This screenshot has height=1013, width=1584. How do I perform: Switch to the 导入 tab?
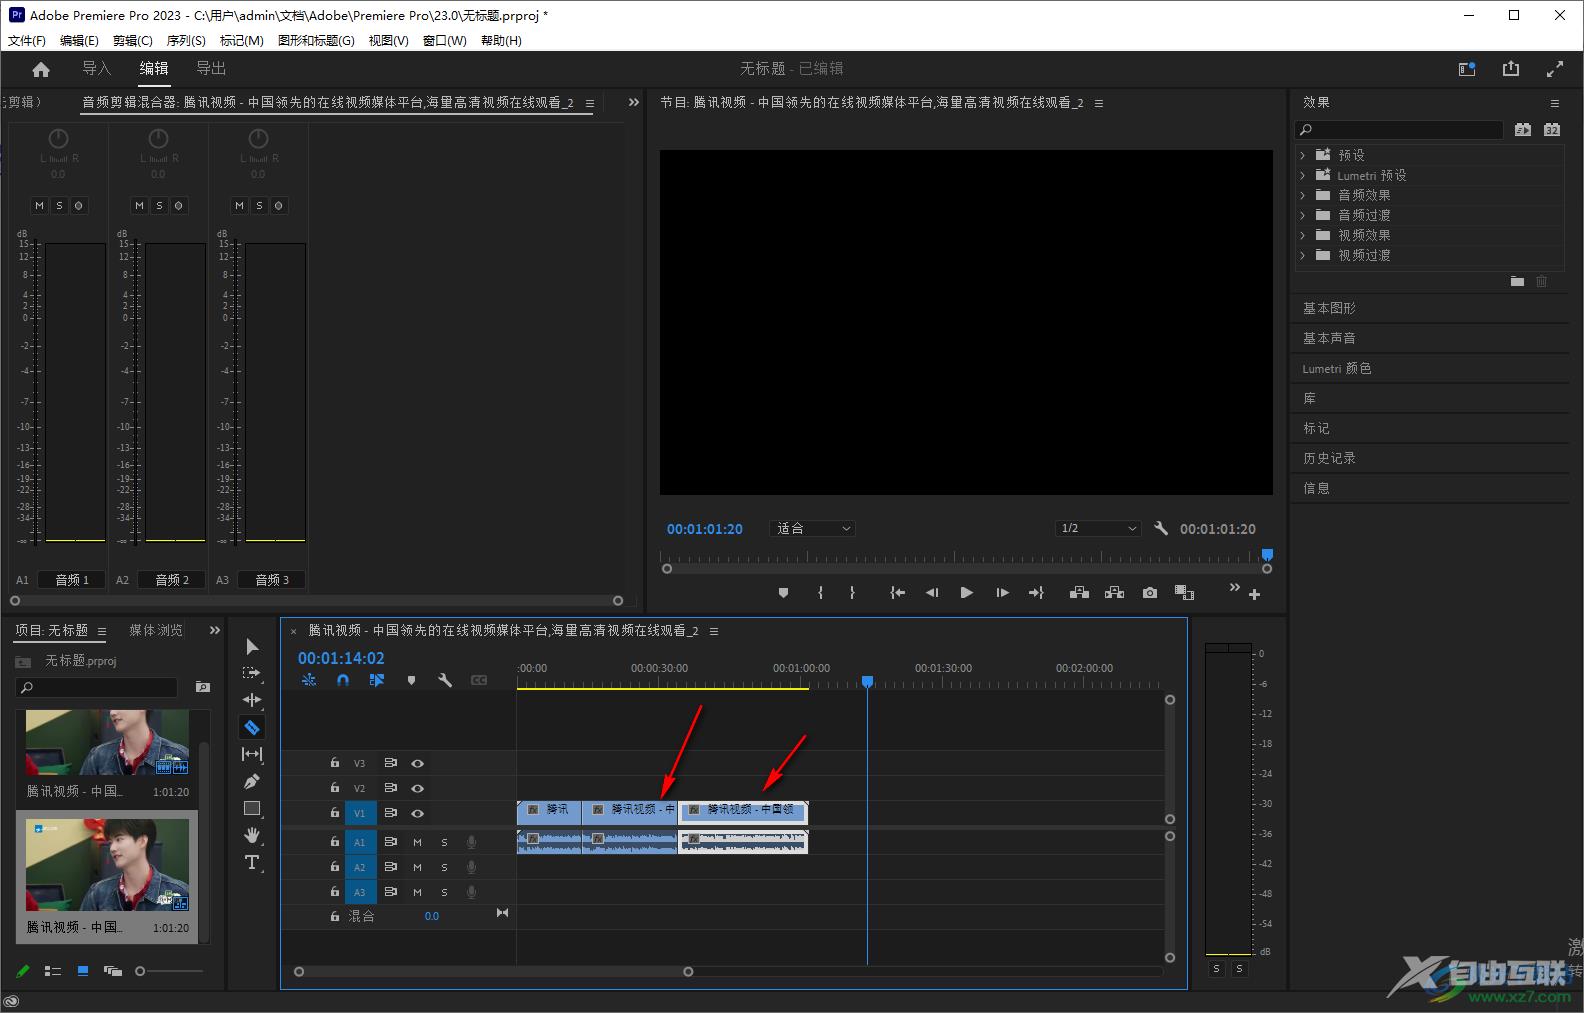coord(96,68)
